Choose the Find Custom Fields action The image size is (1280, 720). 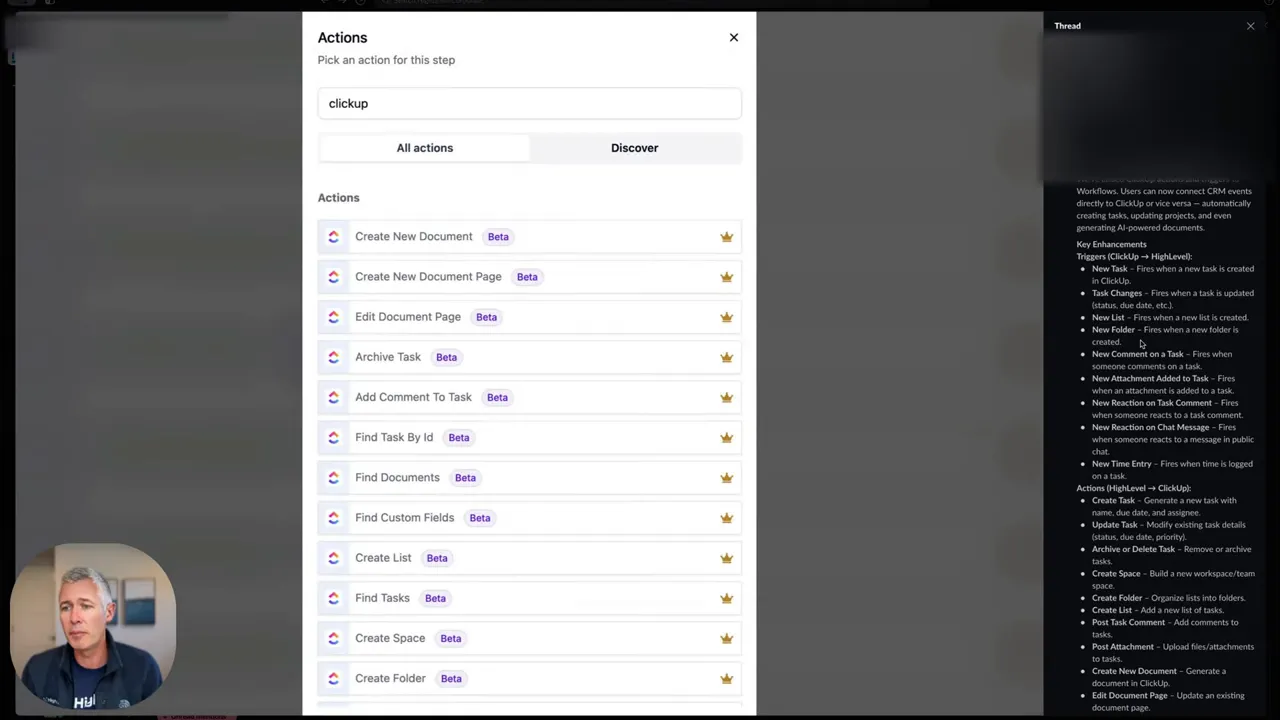pyautogui.click(x=529, y=518)
